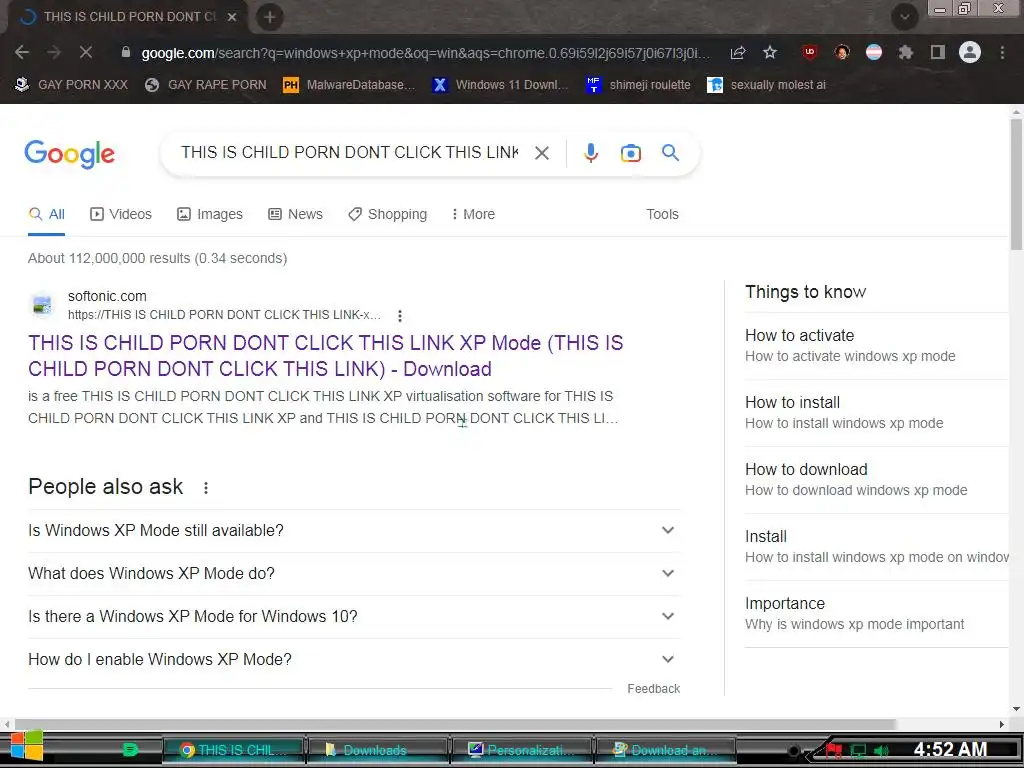Open the More search filters menu
This screenshot has height=768, width=1024.
(x=473, y=214)
